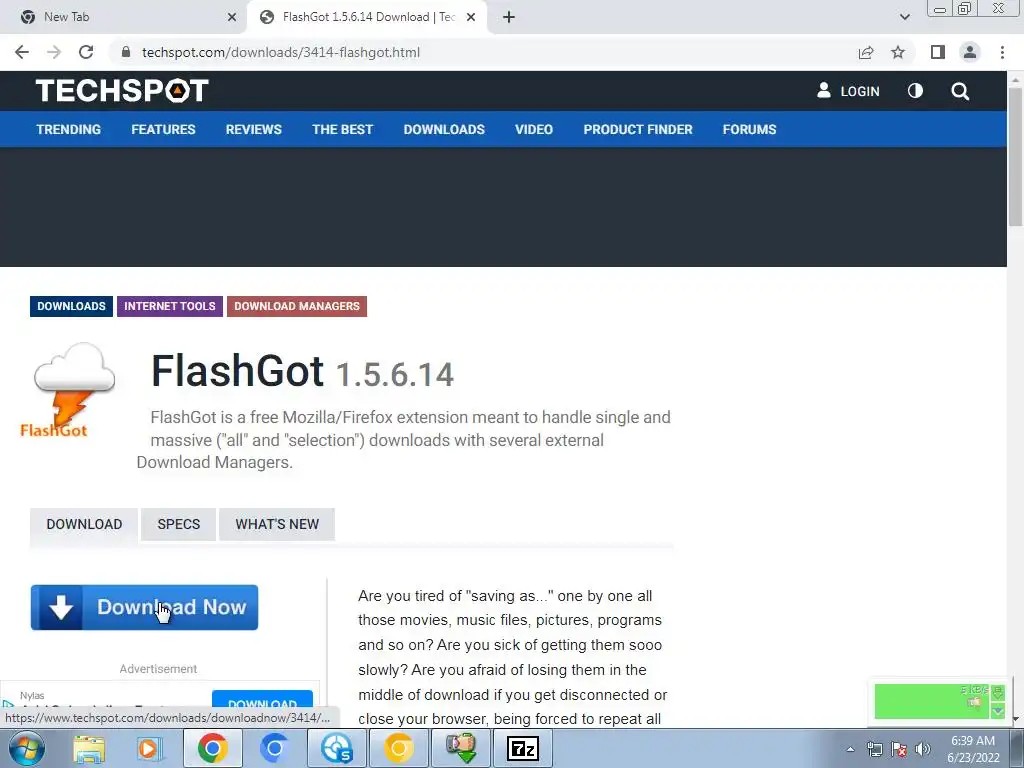
Task: Open 7-Zip from taskbar
Action: click(x=523, y=748)
